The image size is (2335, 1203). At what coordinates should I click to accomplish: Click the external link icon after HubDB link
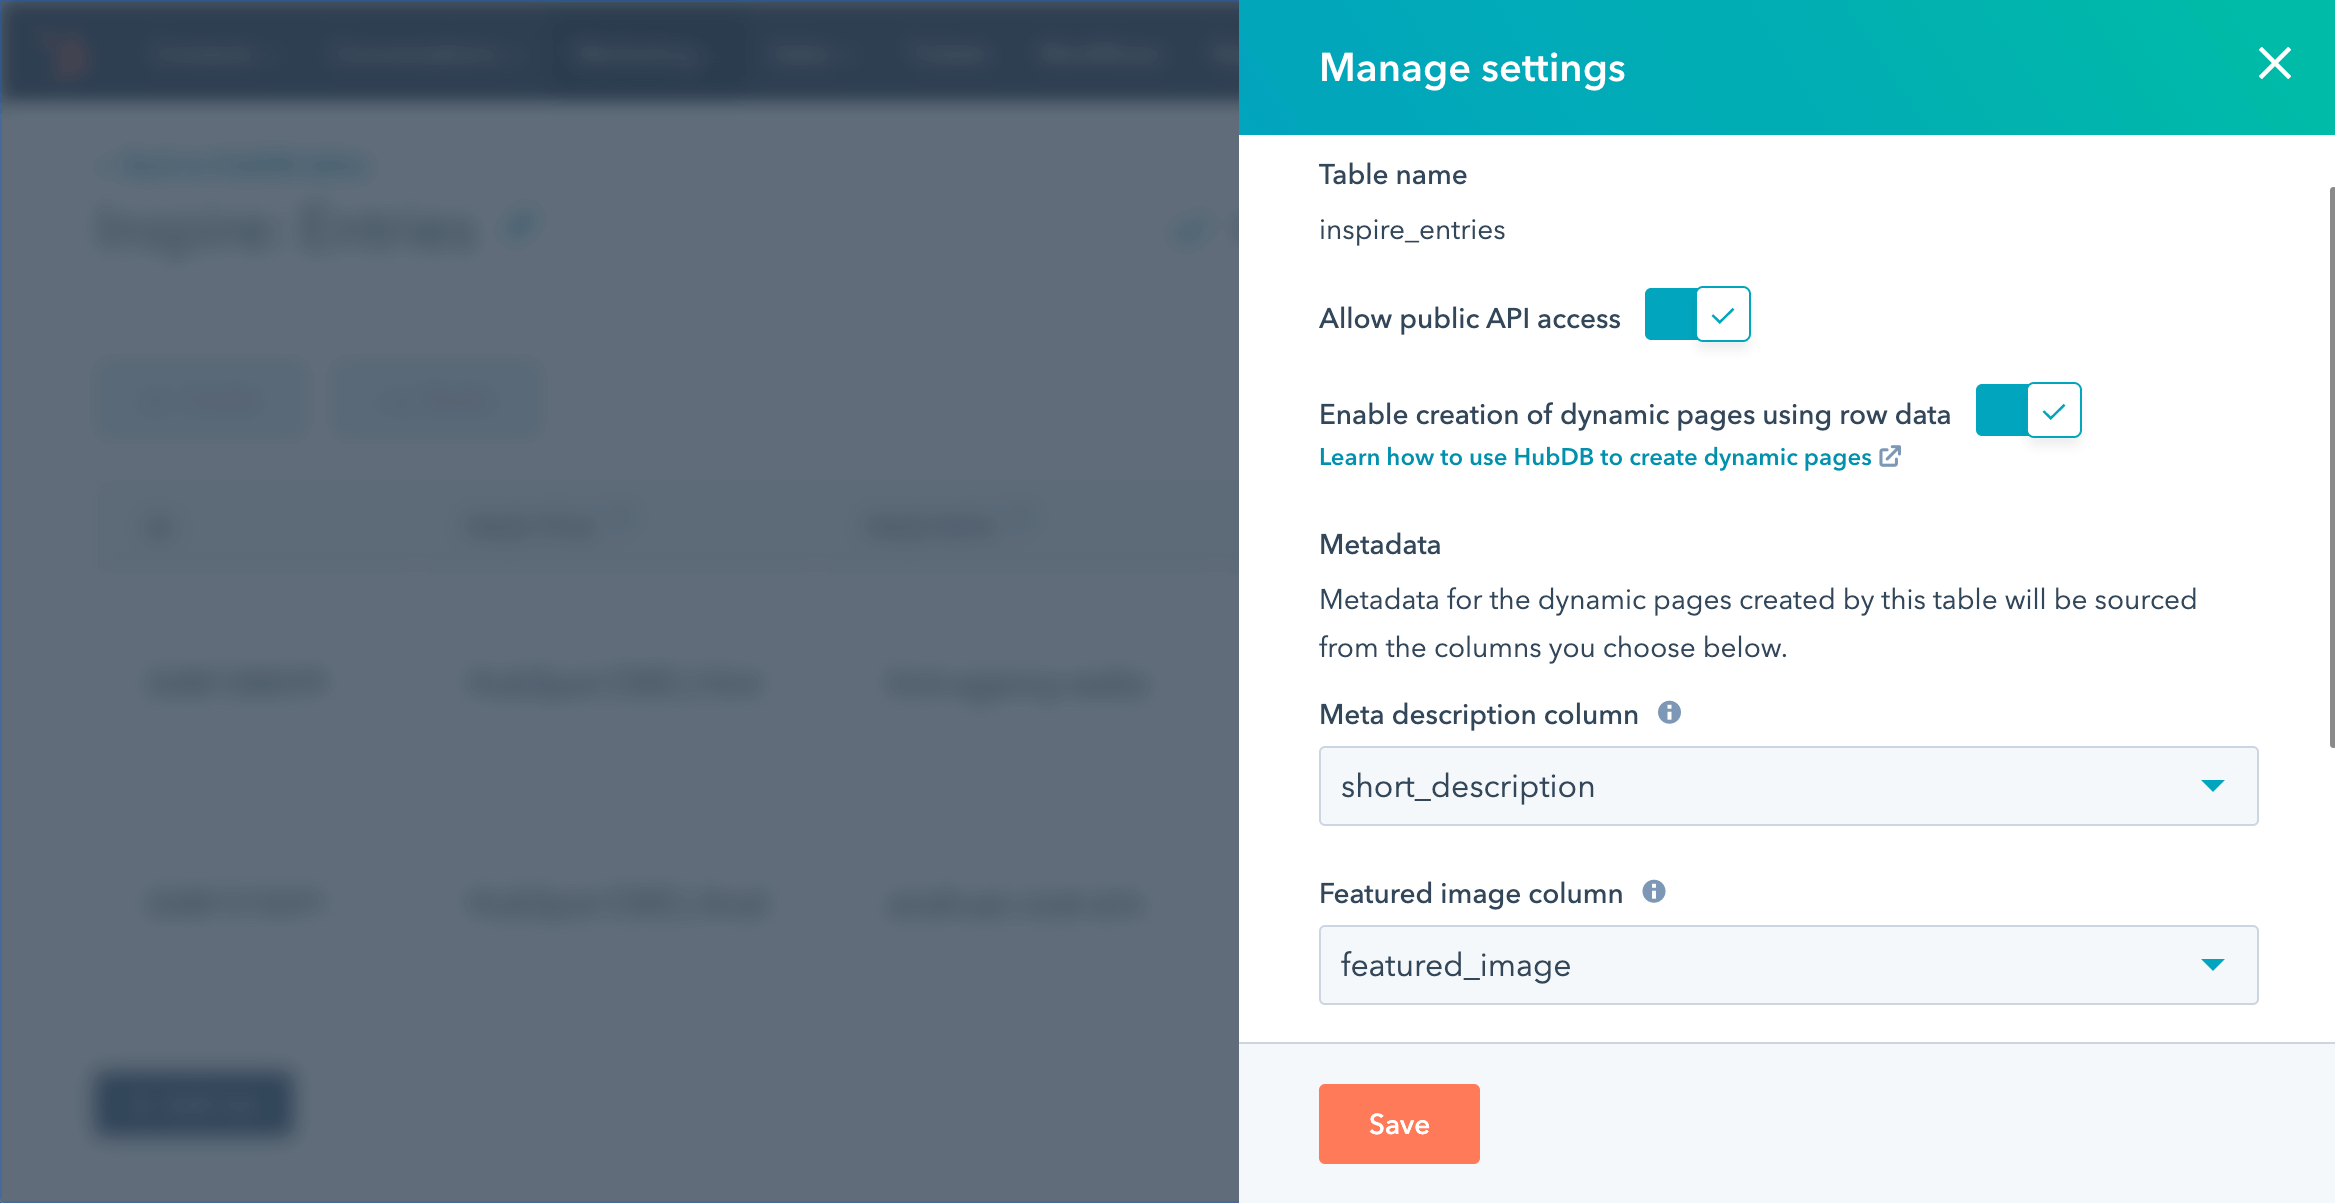click(x=1890, y=457)
